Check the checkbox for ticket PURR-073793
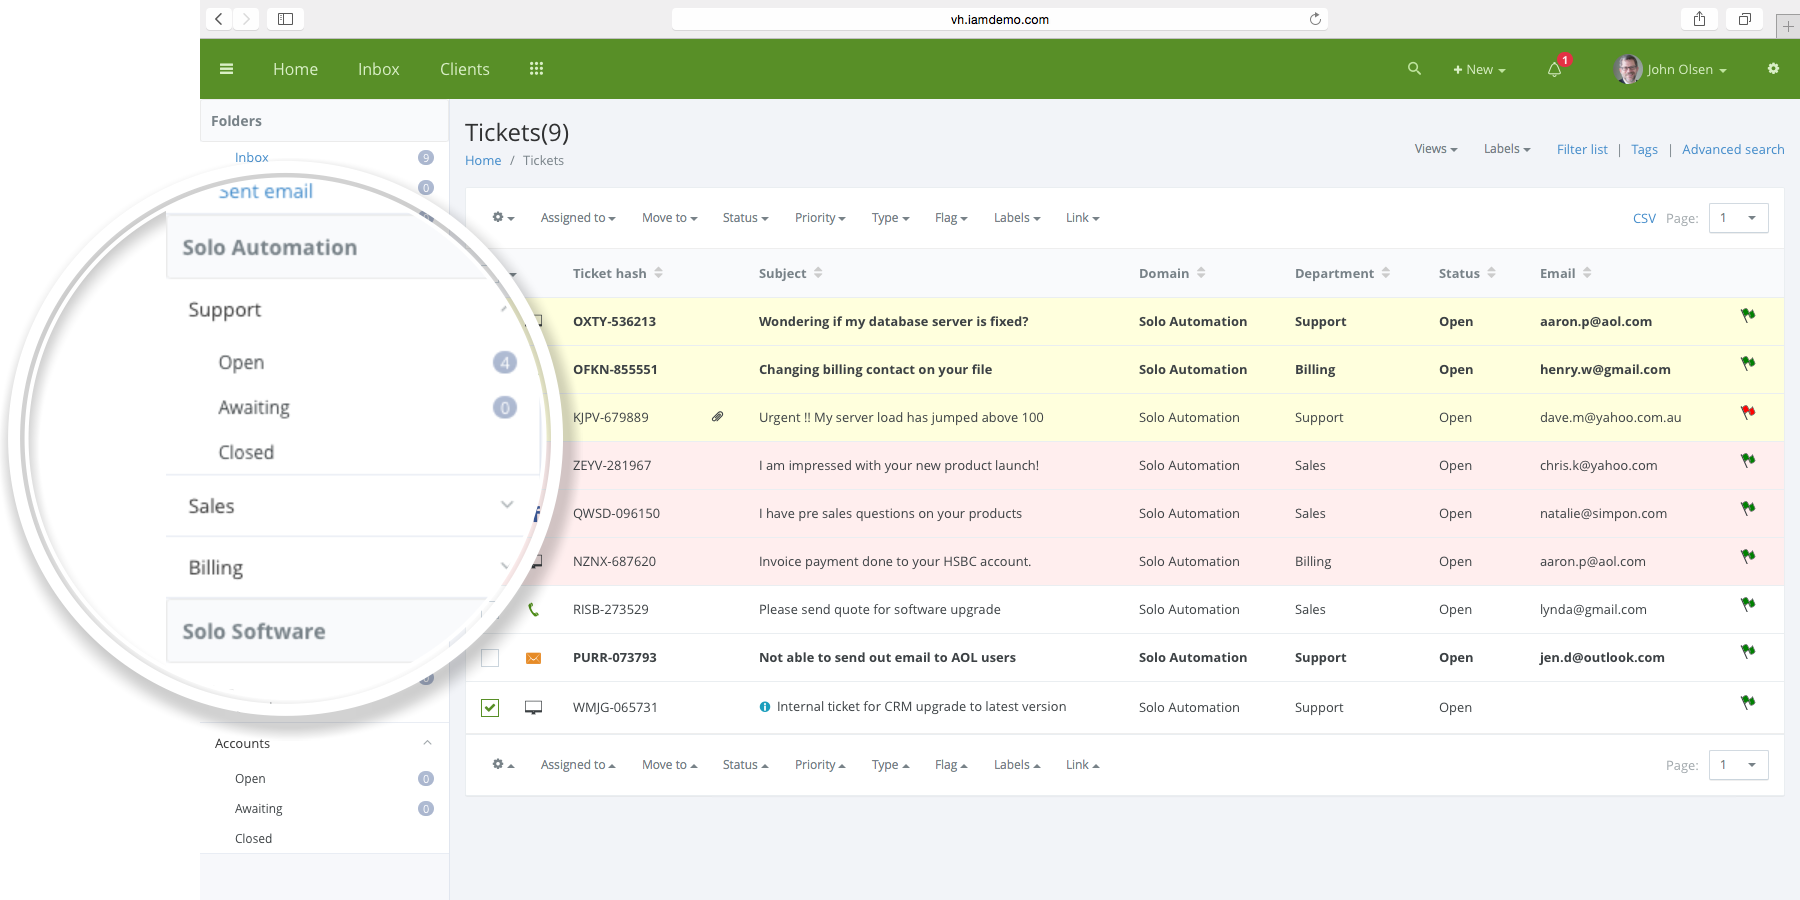This screenshot has height=900, width=1800. pyautogui.click(x=490, y=658)
